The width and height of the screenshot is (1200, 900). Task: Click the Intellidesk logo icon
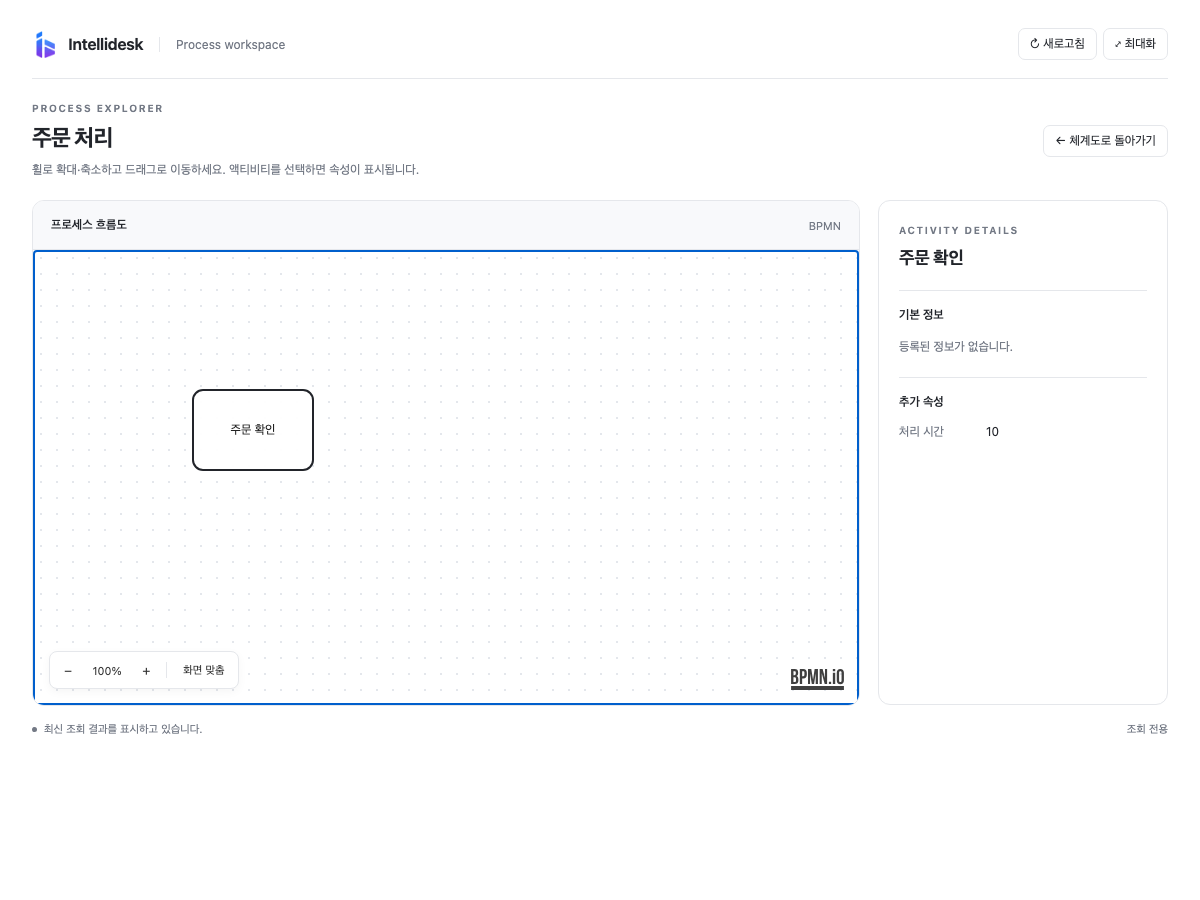pos(45,45)
